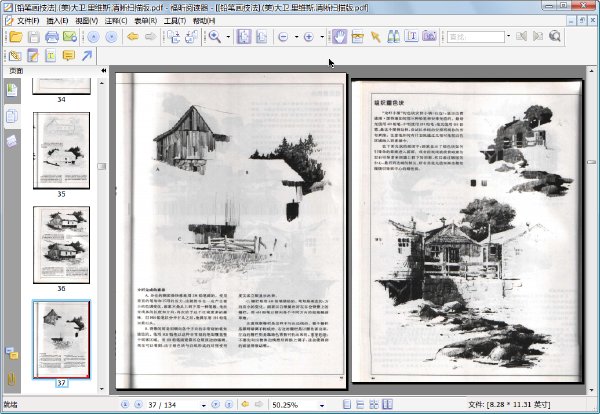Open a file with the folder icon

coord(16,37)
